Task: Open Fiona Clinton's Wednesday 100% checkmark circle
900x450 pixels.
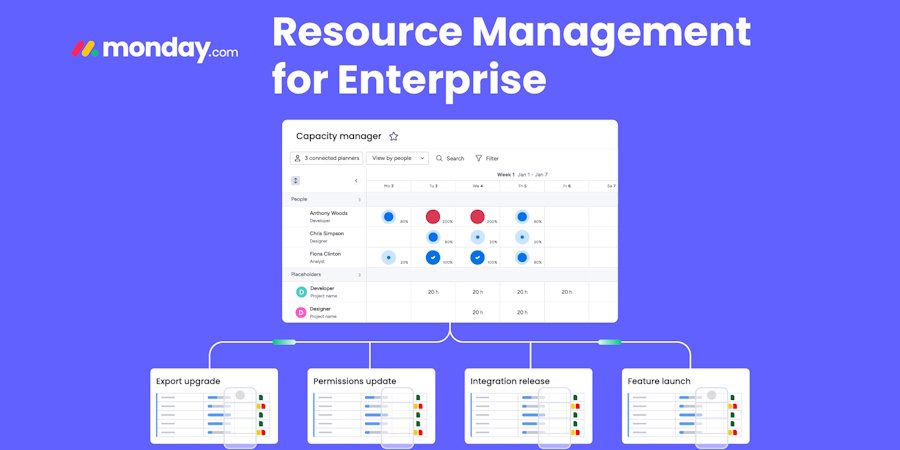Action: coord(477,258)
